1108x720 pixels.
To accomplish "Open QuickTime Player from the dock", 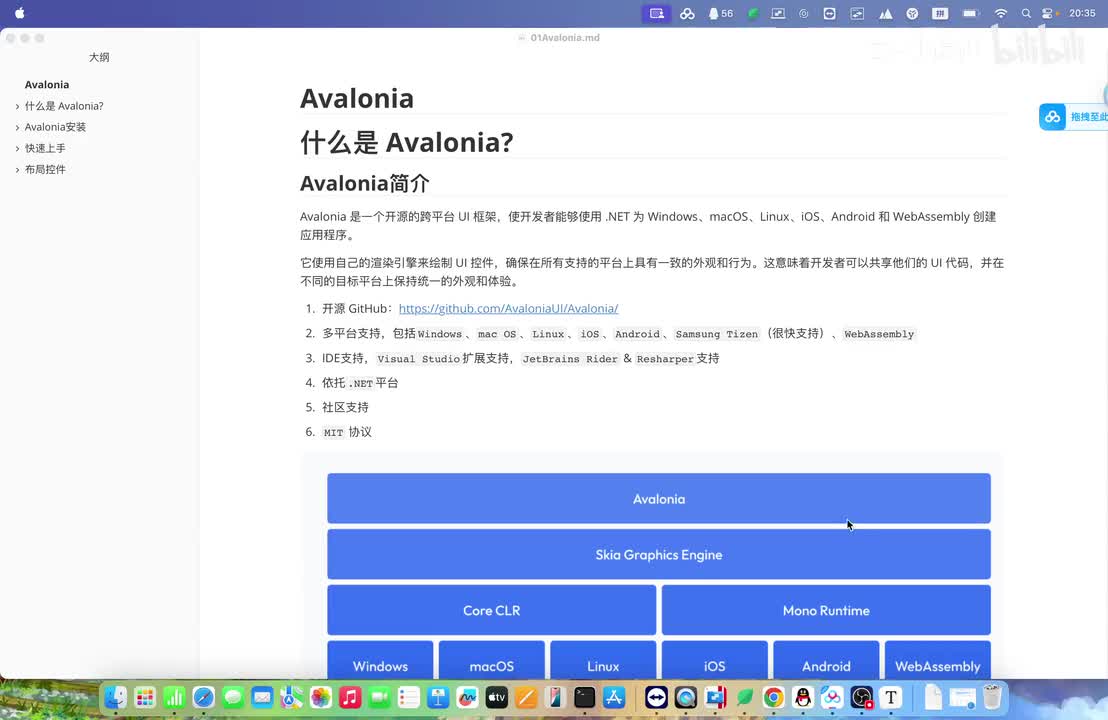I will [x=685, y=698].
